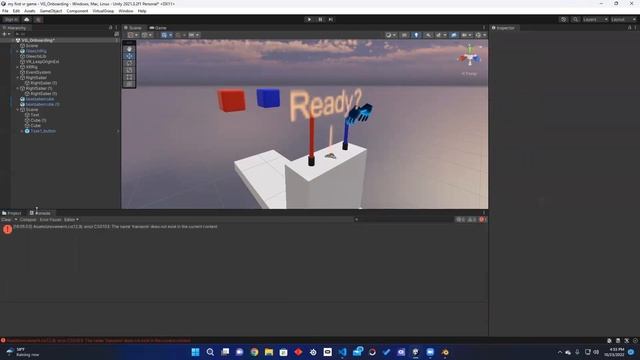Viewport: 640px width, 360px height.
Task: Toggle warning message count in Console
Action: pos(471,220)
